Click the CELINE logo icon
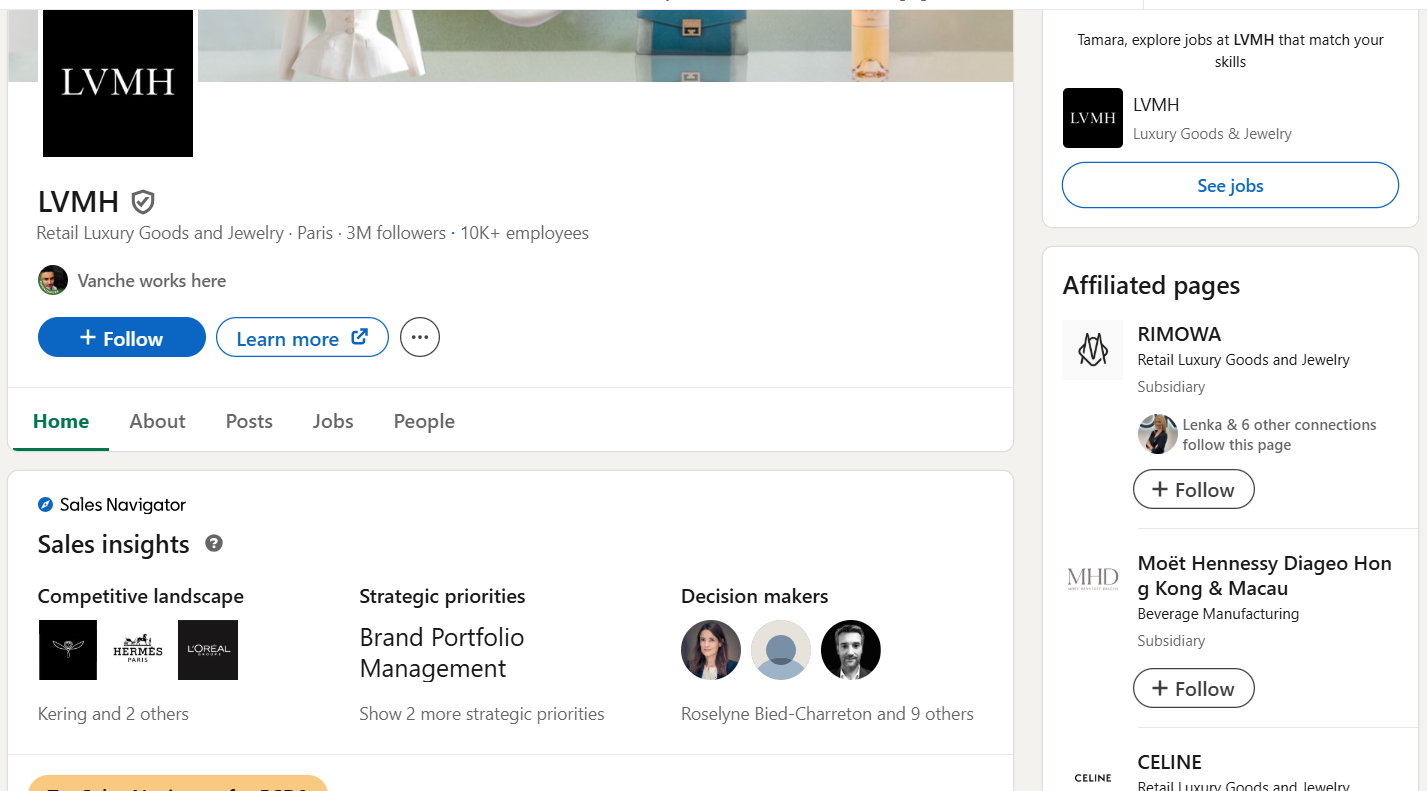1427x791 pixels. 1093,777
